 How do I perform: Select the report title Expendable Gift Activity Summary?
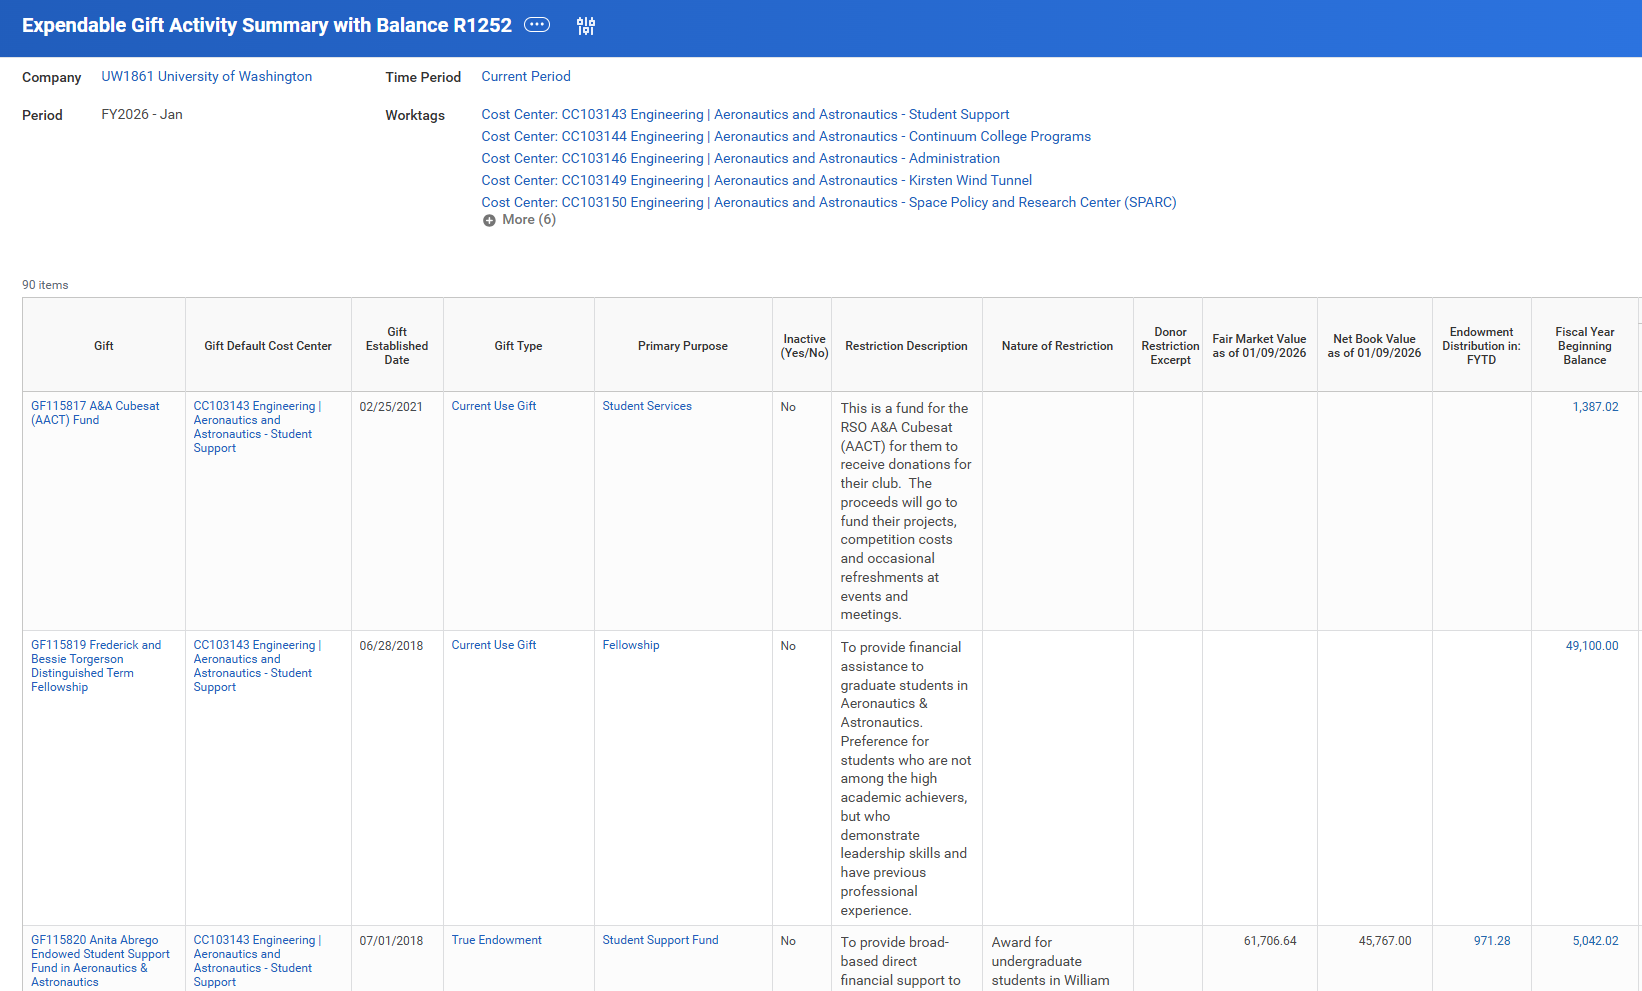click(267, 25)
